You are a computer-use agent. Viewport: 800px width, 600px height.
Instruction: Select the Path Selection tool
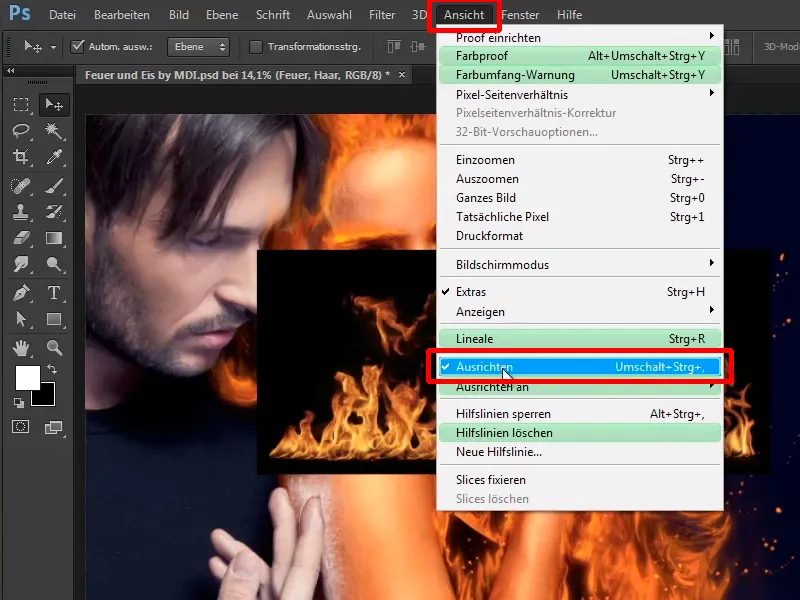pos(21,319)
